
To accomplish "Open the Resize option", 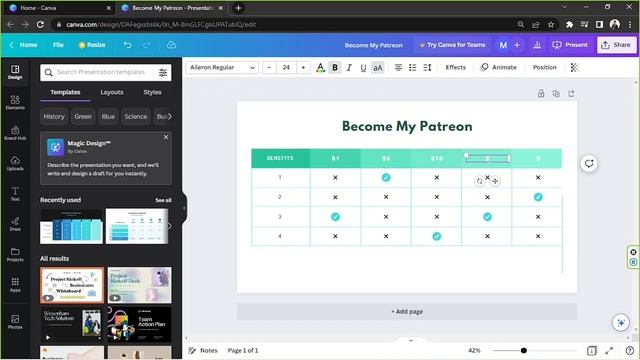I will click(92, 45).
